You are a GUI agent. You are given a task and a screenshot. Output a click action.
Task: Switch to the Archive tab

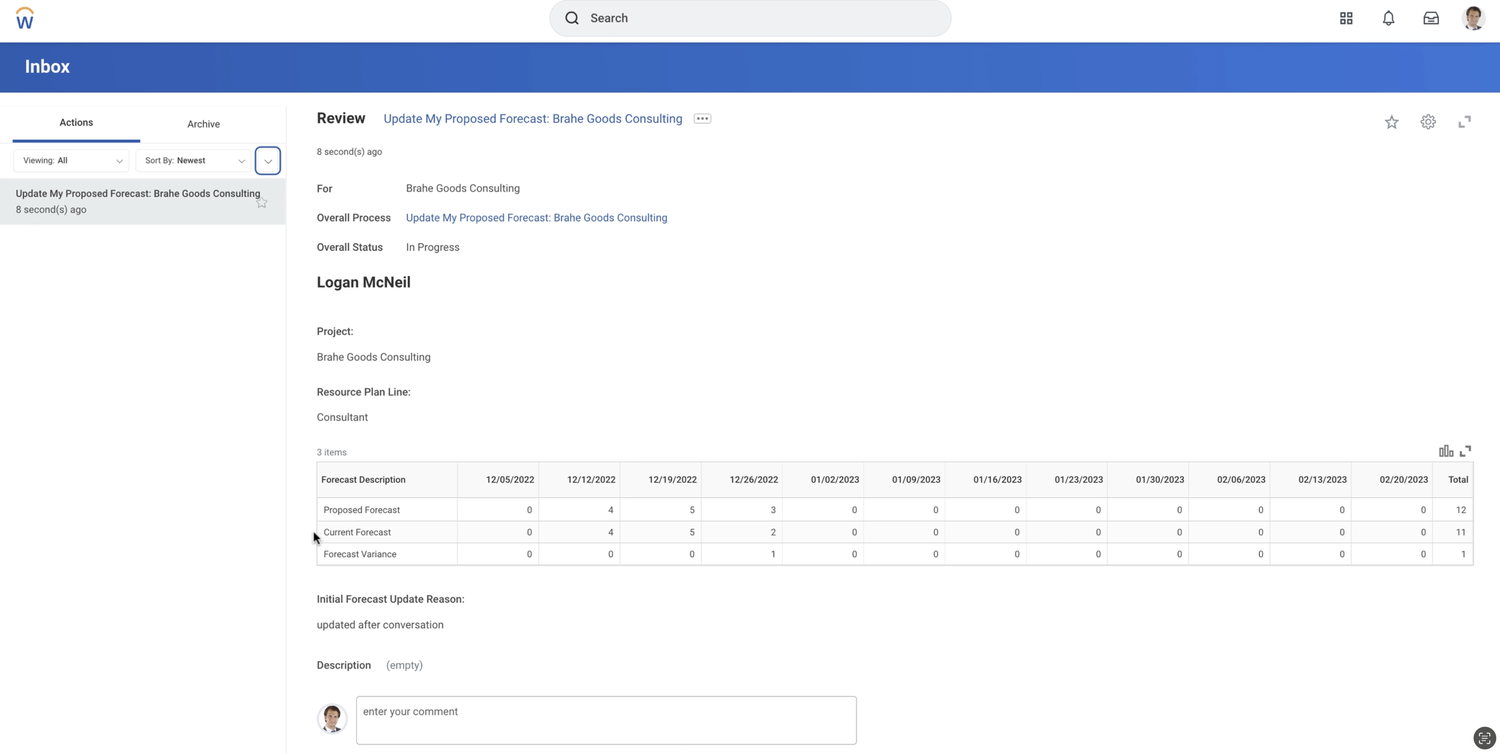coord(203,123)
